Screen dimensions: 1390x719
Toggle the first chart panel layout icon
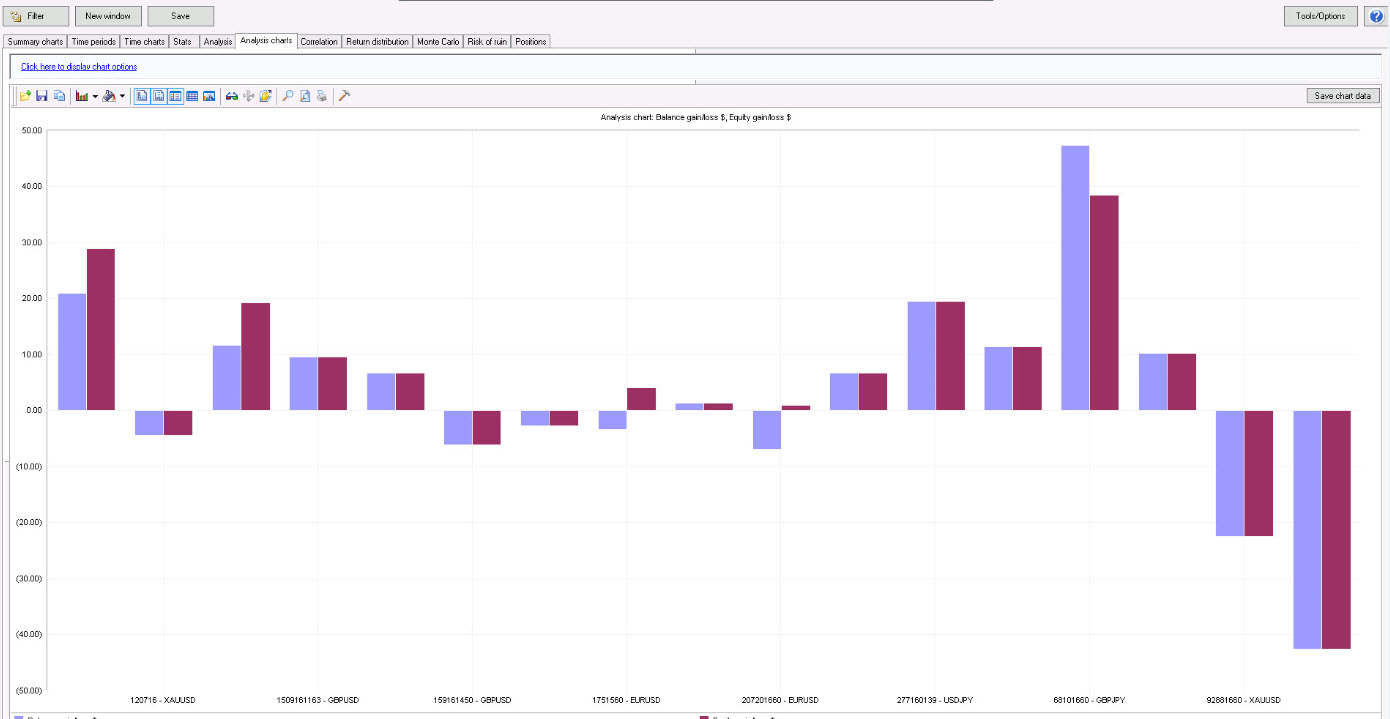(x=142, y=96)
